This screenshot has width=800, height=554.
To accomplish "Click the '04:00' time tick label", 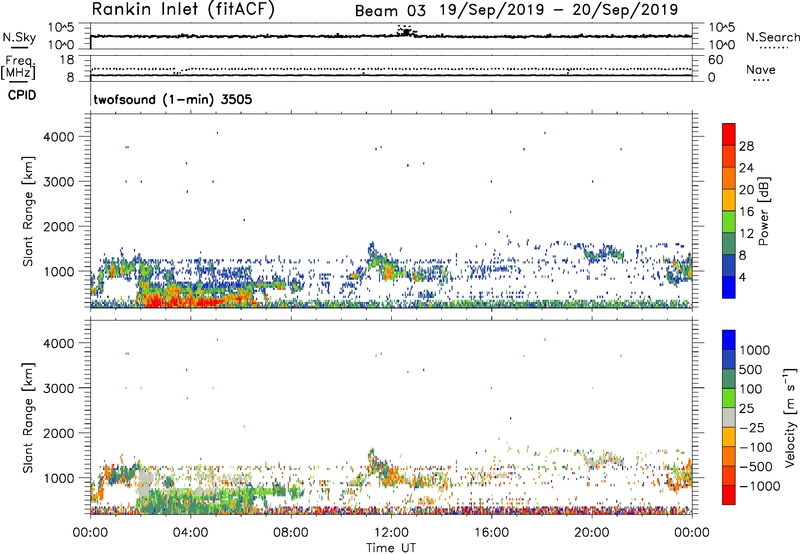I will 190,533.
